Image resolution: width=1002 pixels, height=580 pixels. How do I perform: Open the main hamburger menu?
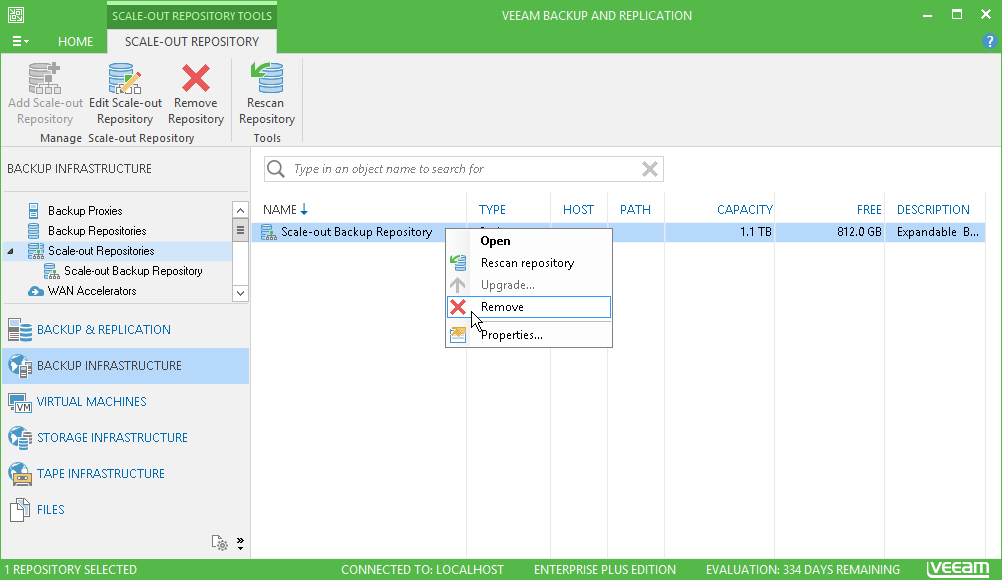click(x=20, y=42)
